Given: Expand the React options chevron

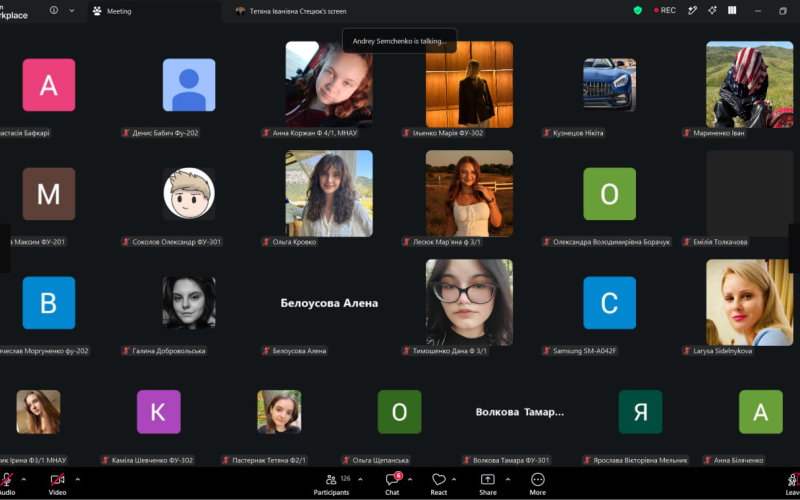Looking at the screenshot, I should coord(454,480).
